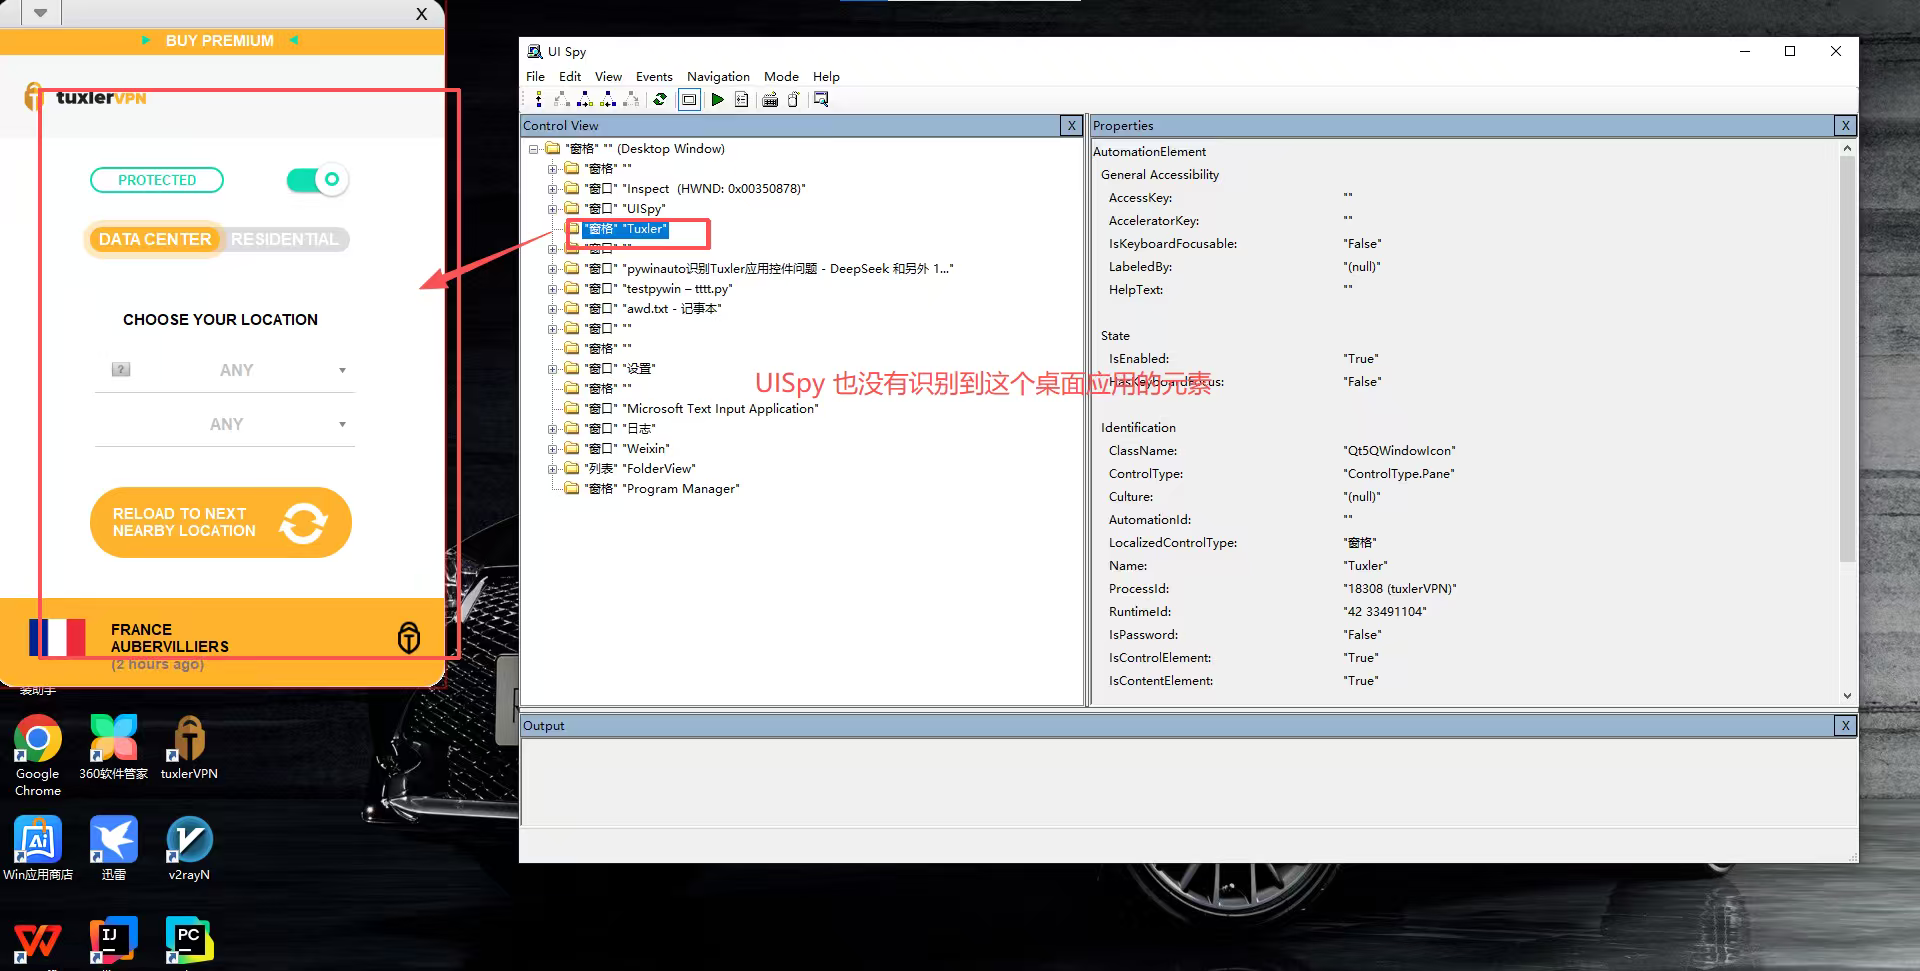
Task: Open IntelliJ IDEA desktop icon
Action: click(x=113, y=941)
